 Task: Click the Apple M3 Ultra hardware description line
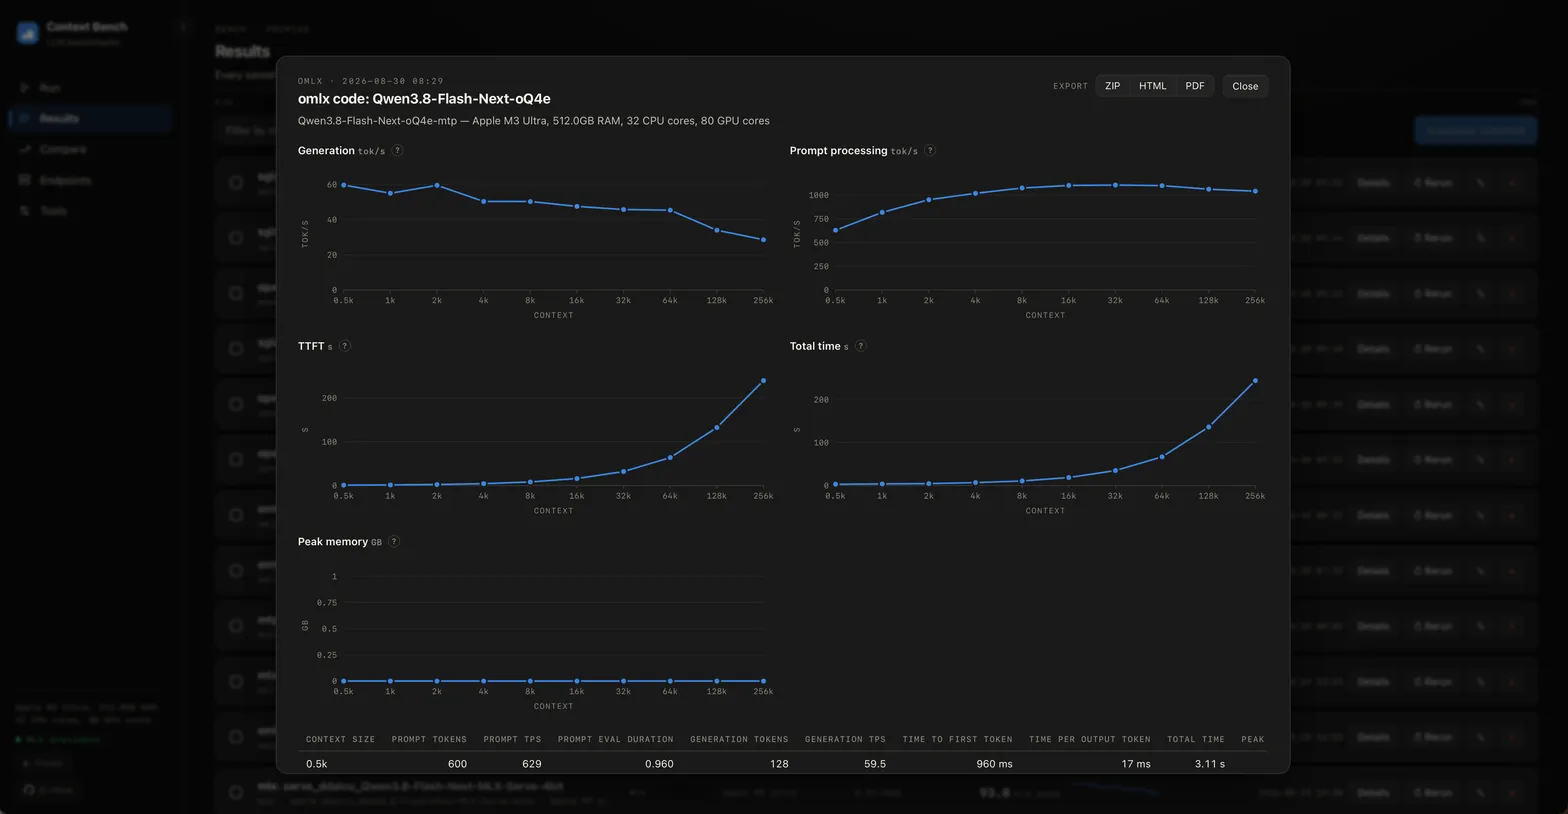533,121
